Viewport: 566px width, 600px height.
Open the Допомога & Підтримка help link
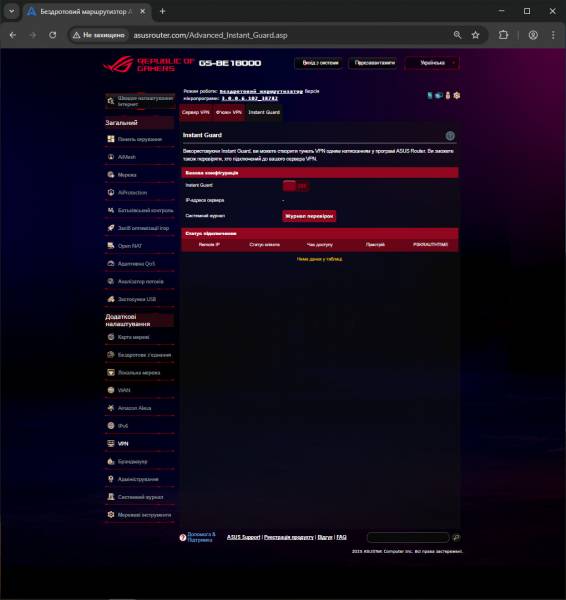[201, 537]
